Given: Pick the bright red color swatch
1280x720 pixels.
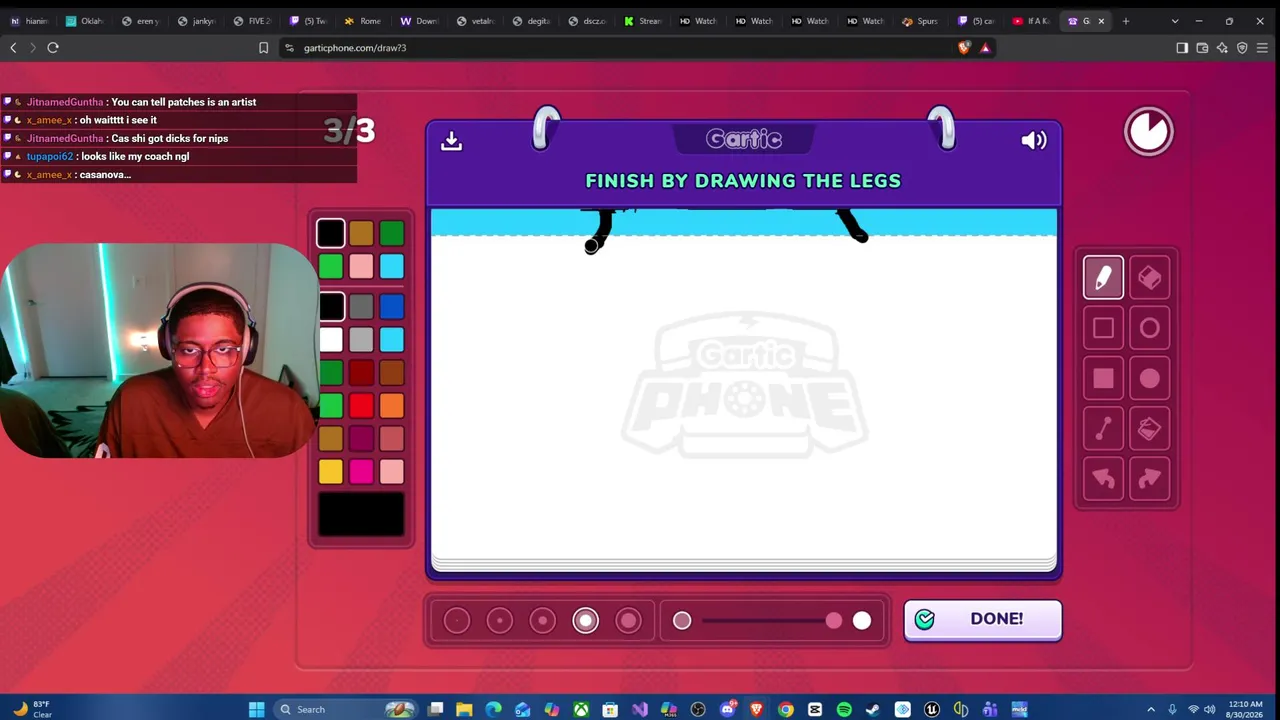Looking at the screenshot, I should pos(361,405).
